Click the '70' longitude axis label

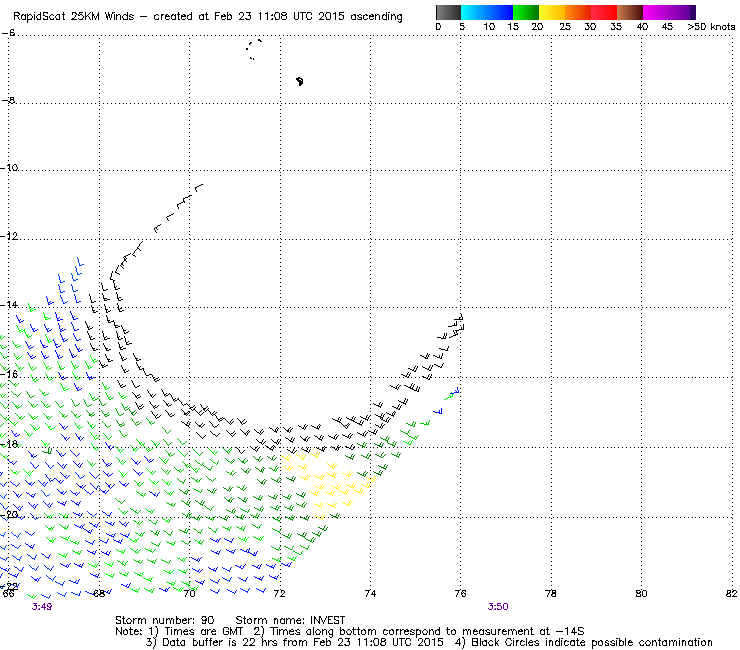tap(190, 594)
